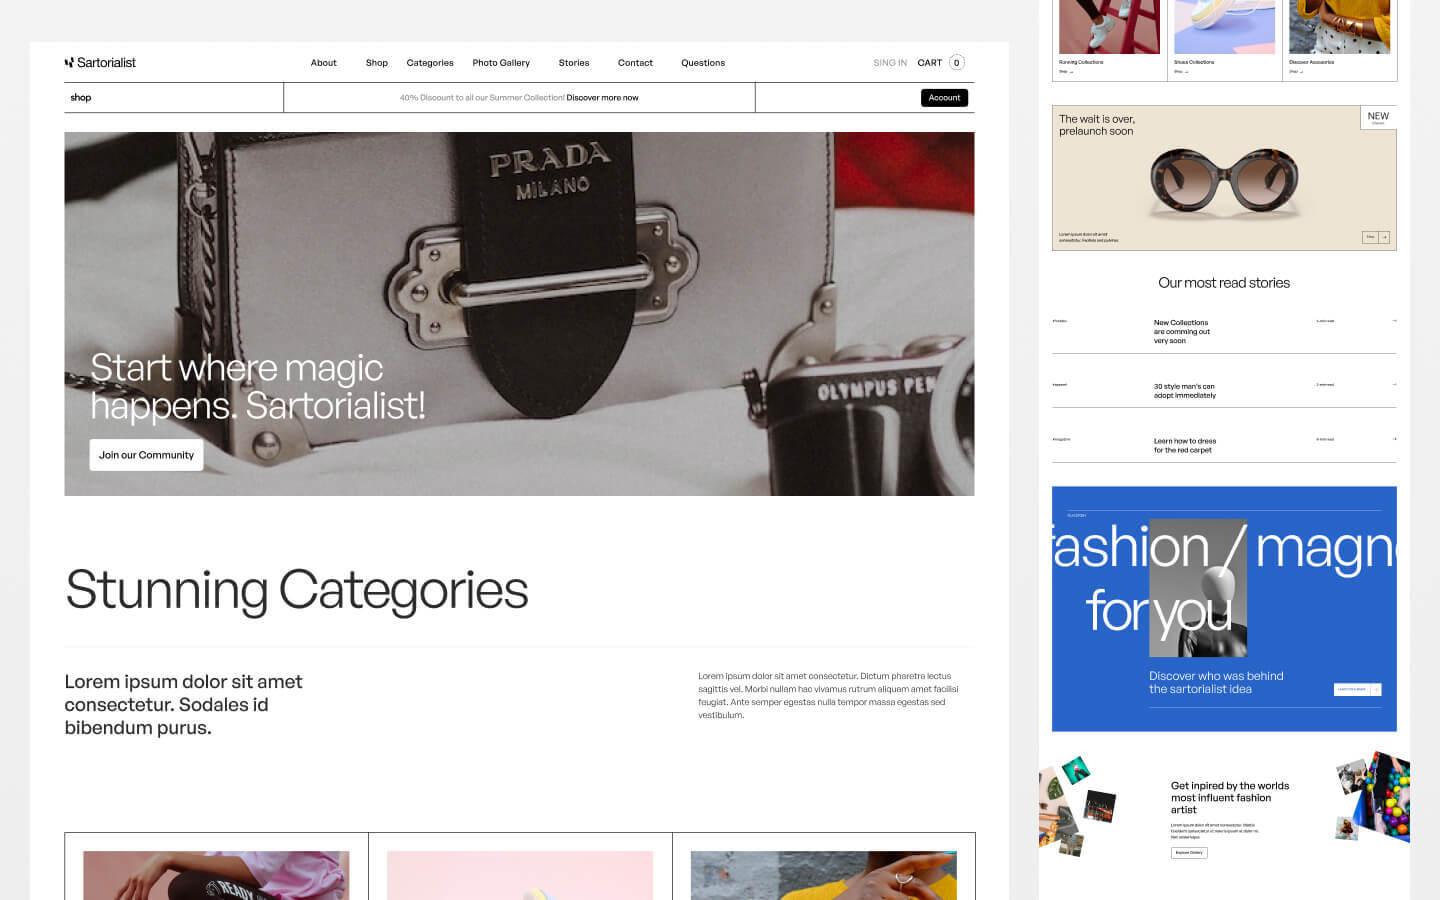The image size is (1440, 900).
Task: Select Contact in the top navigation
Action: pyautogui.click(x=635, y=62)
